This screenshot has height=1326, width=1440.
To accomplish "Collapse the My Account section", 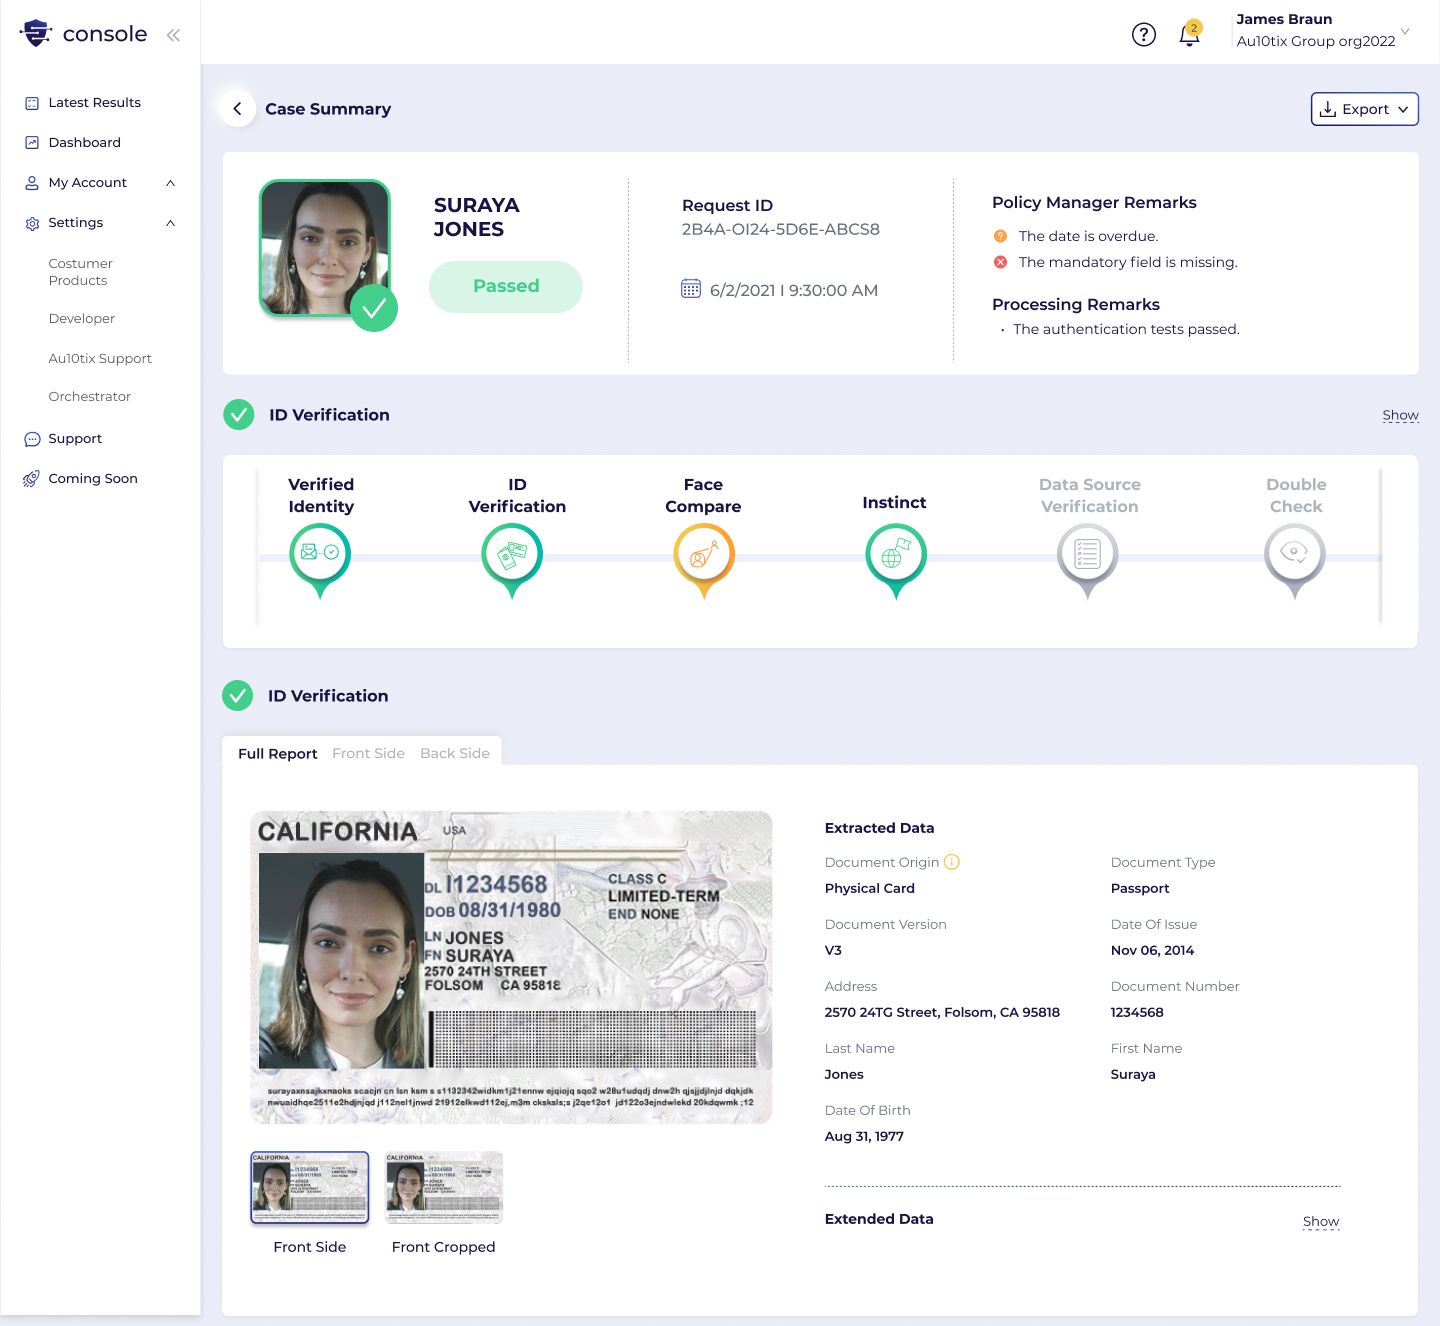I will (x=171, y=183).
